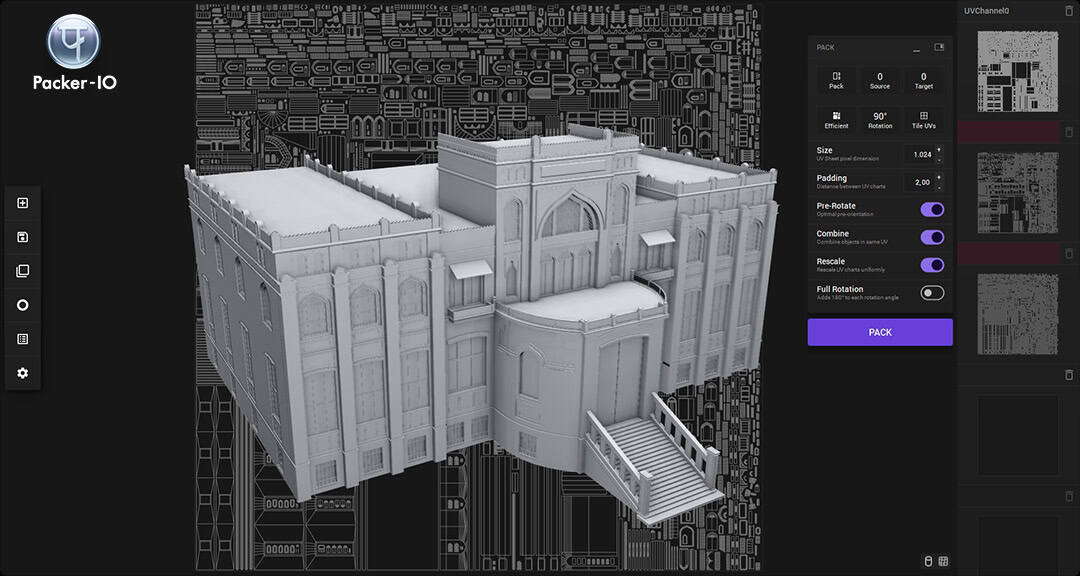Viewport: 1080px width, 576px height.
Task: Click the circle ring icon in left sidebar
Action: 23,305
